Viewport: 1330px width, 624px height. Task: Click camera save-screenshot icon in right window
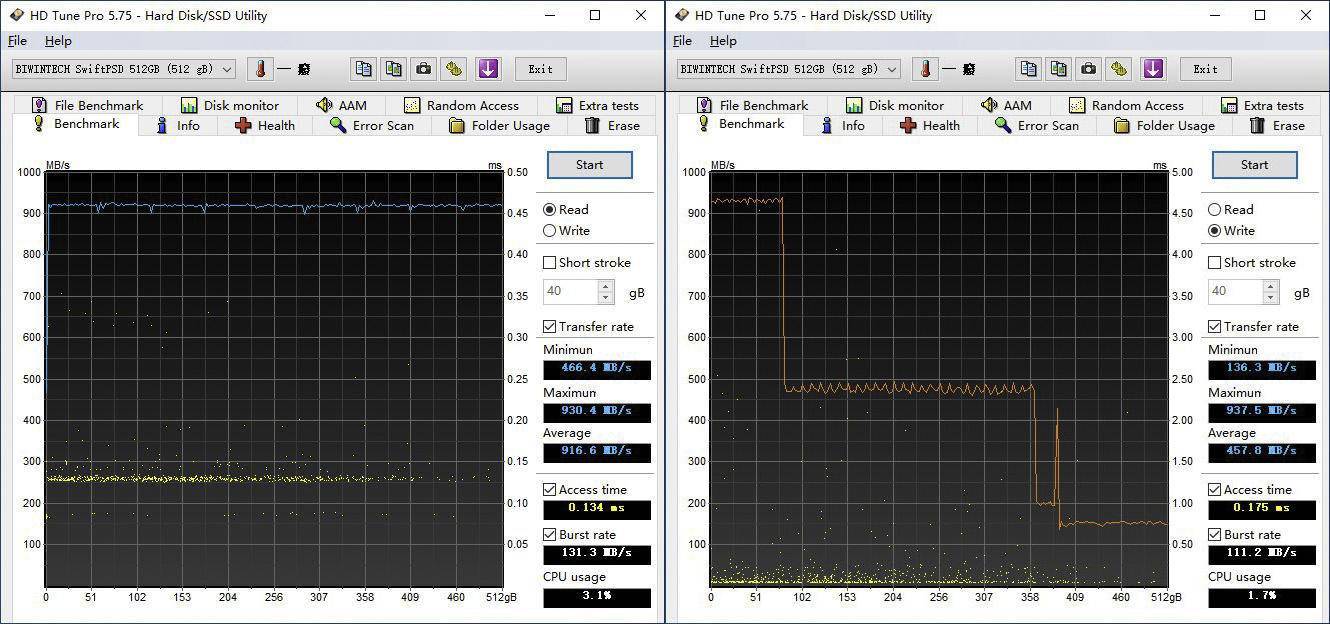tap(1089, 69)
